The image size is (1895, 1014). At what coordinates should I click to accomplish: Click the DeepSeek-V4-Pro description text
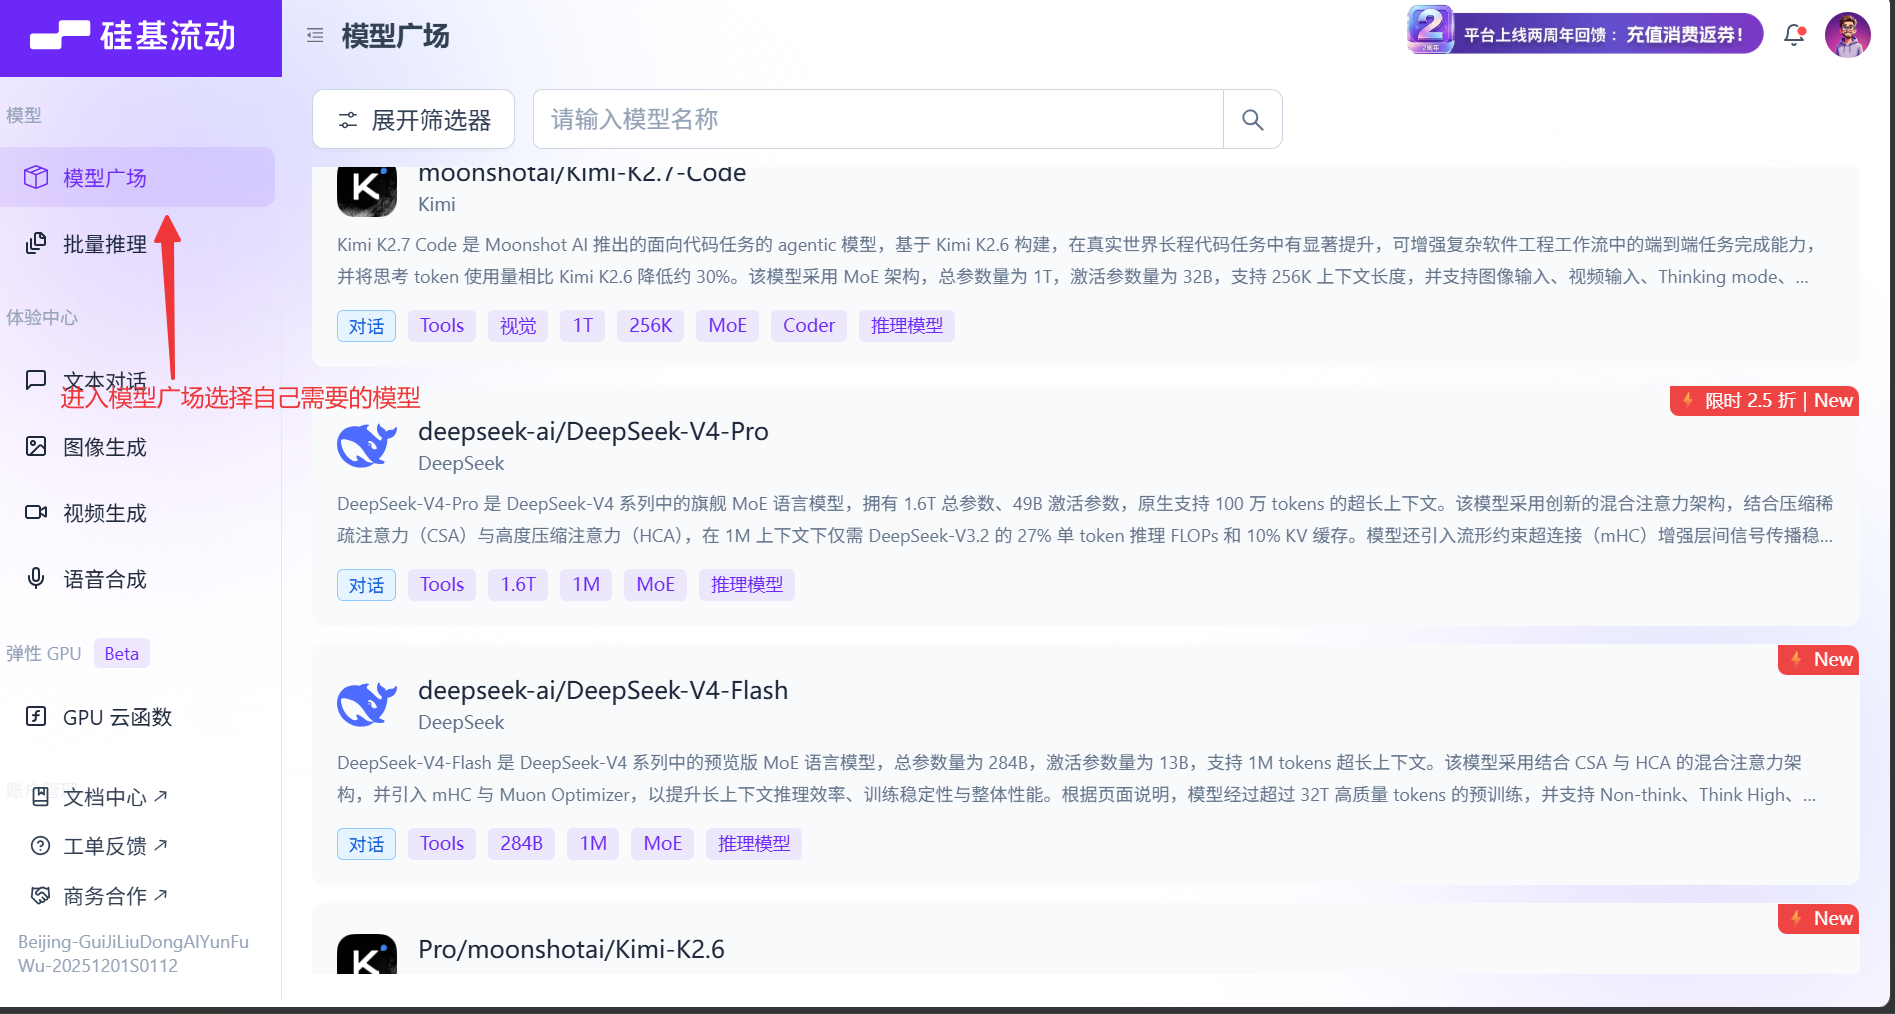1085,520
